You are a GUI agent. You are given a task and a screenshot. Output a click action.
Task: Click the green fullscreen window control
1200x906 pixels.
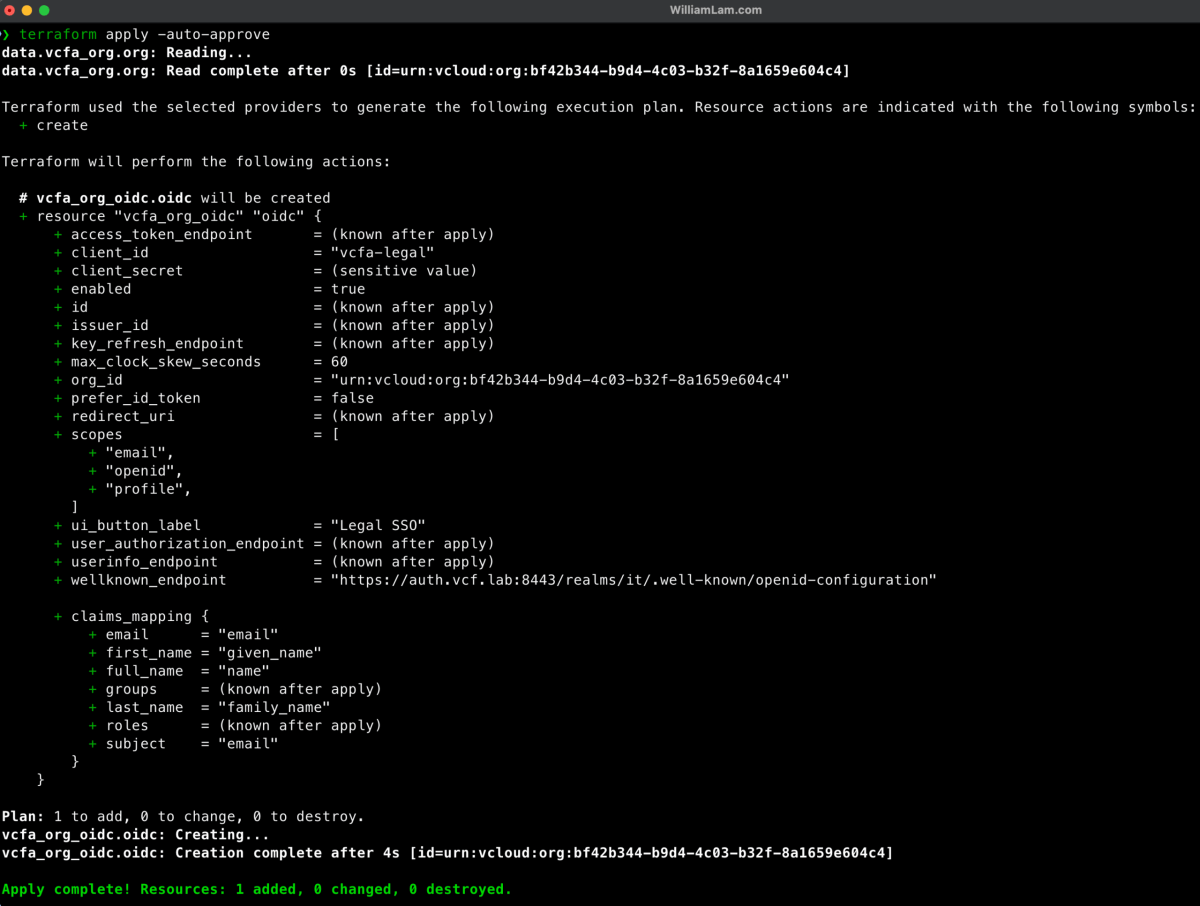(x=42, y=10)
